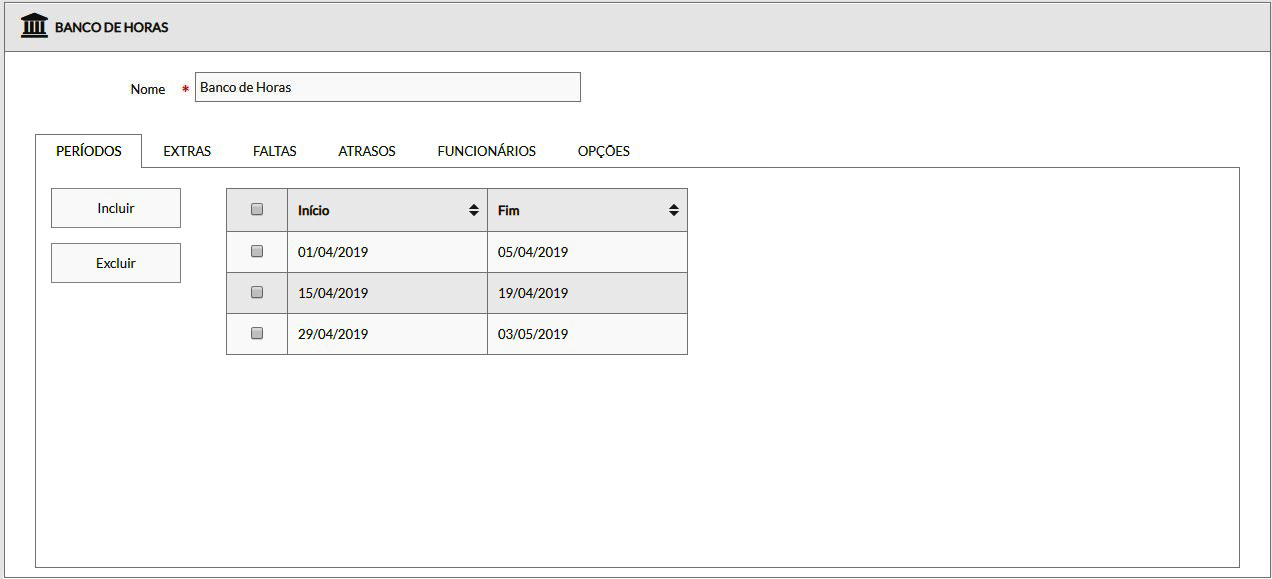Go to the FALTAS tab
The image size is (1272, 579).
tap(274, 151)
